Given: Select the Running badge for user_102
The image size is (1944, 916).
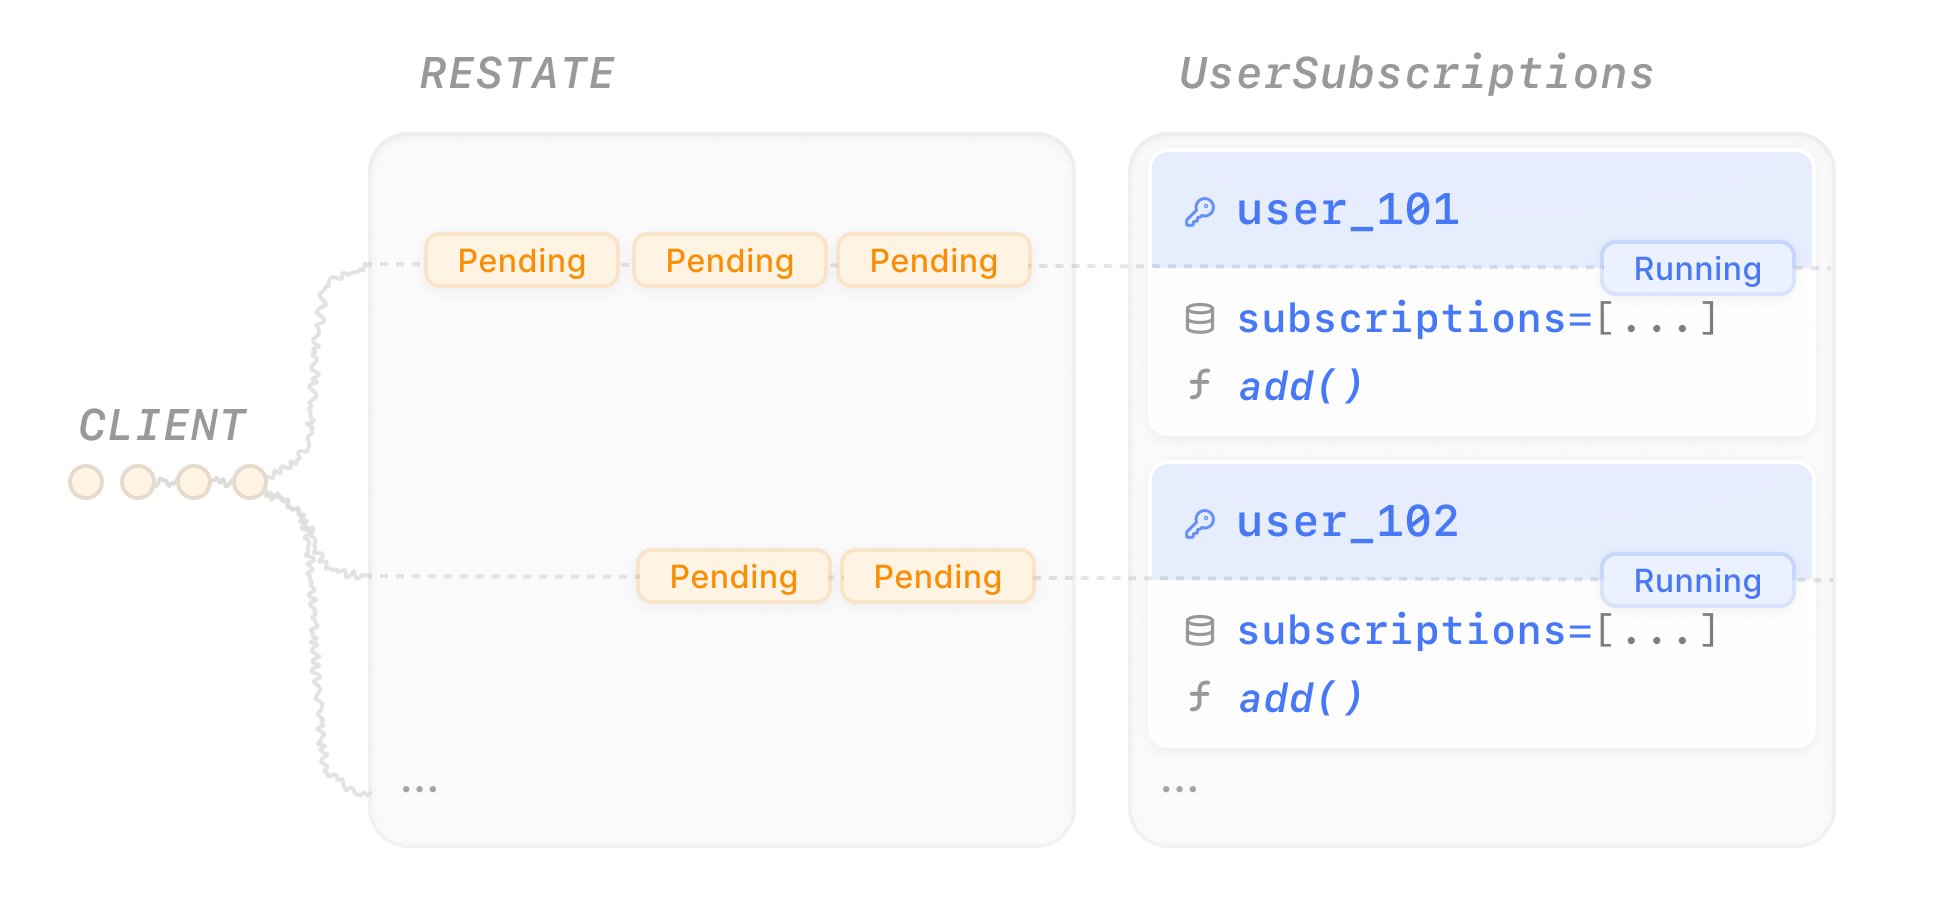Looking at the screenshot, I should tap(1698, 580).
